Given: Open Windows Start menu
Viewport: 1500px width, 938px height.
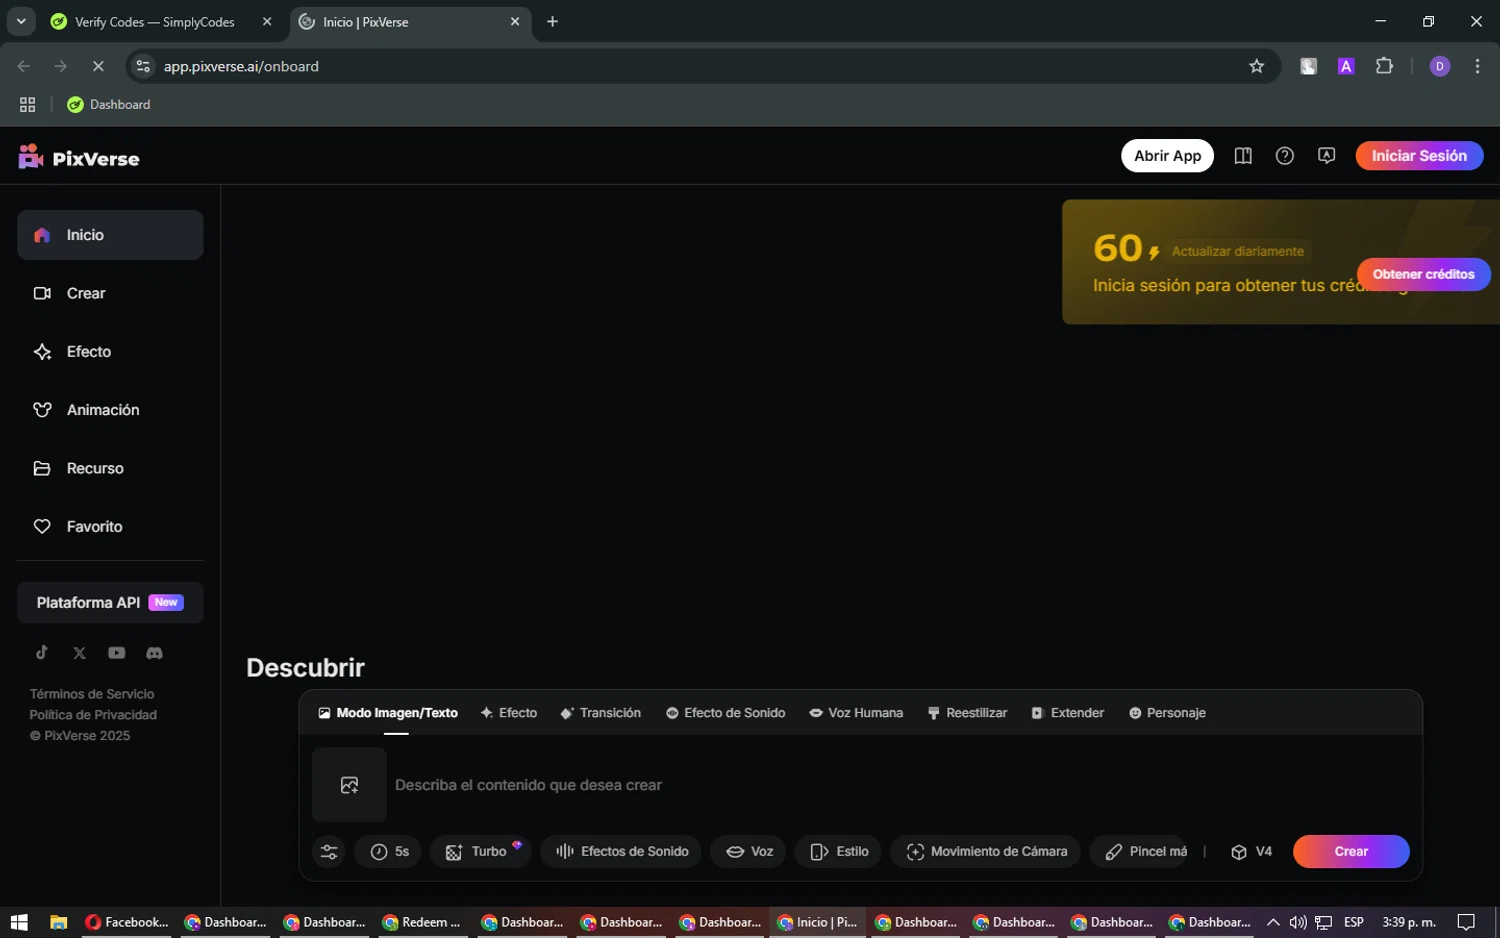Looking at the screenshot, I should (19, 922).
